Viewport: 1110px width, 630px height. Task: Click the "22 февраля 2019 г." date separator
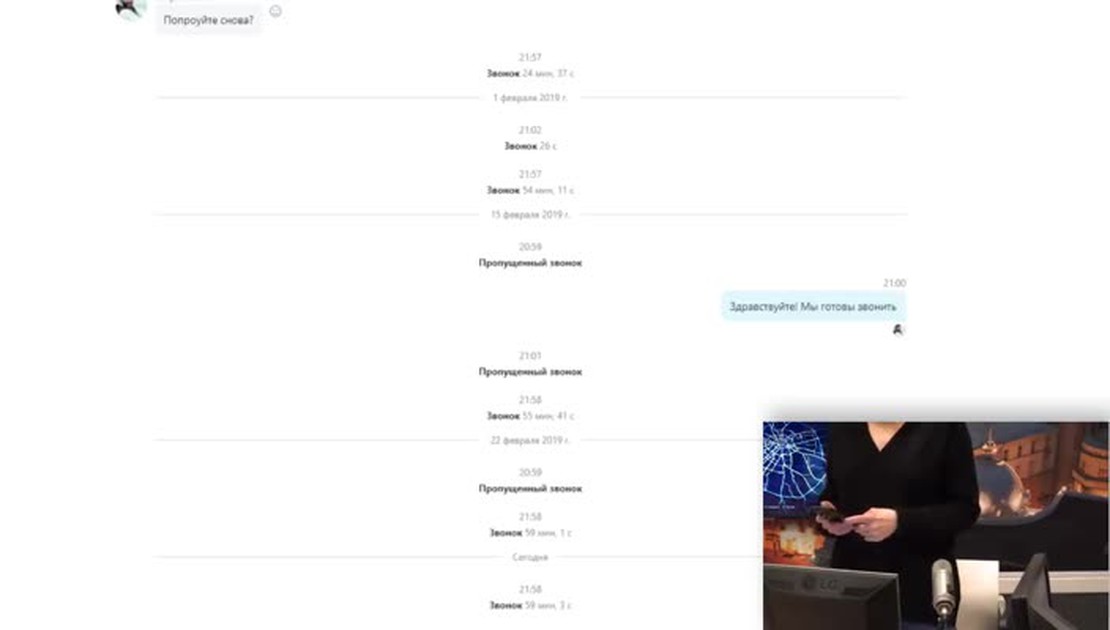tap(530, 440)
